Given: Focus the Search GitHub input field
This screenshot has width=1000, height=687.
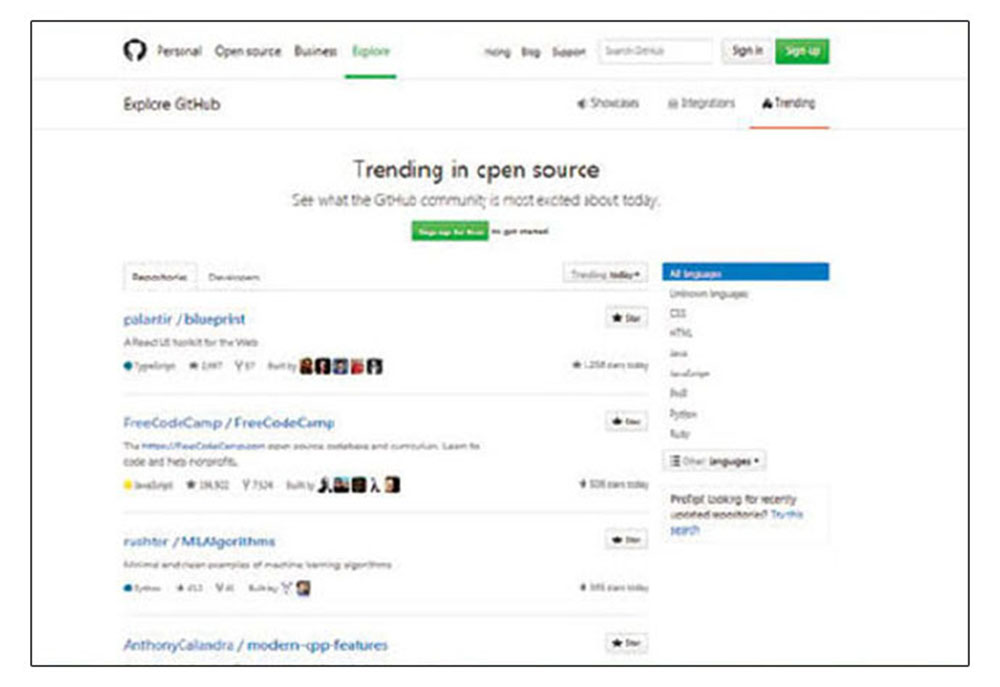Looking at the screenshot, I should (x=655, y=51).
